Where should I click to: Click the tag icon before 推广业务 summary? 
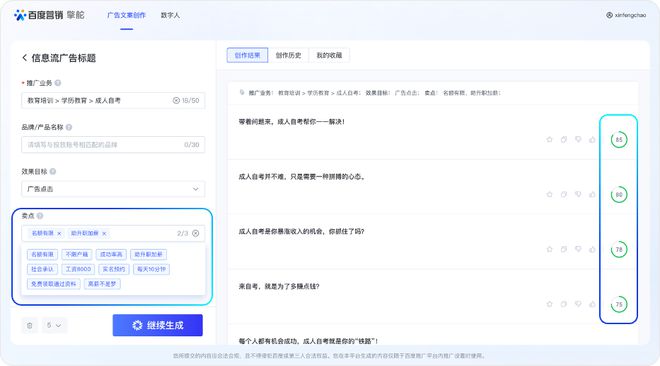pos(242,93)
